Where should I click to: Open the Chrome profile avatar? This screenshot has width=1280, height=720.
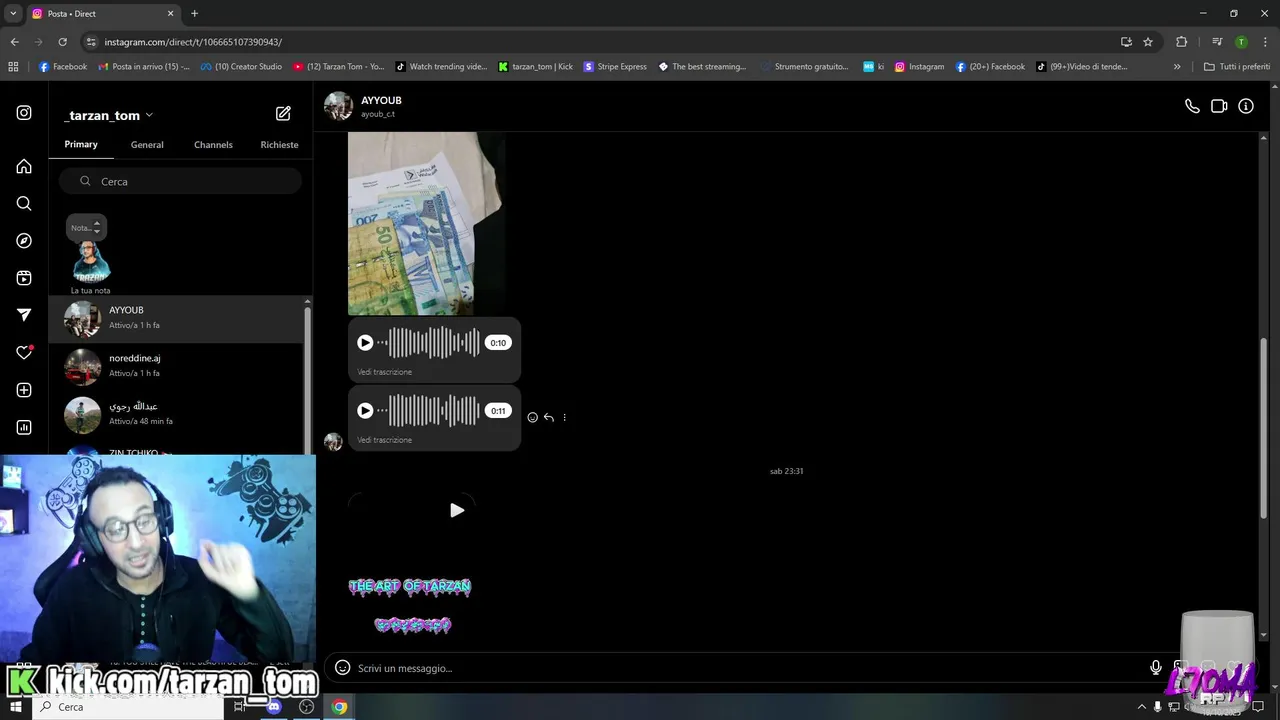(x=1241, y=42)
